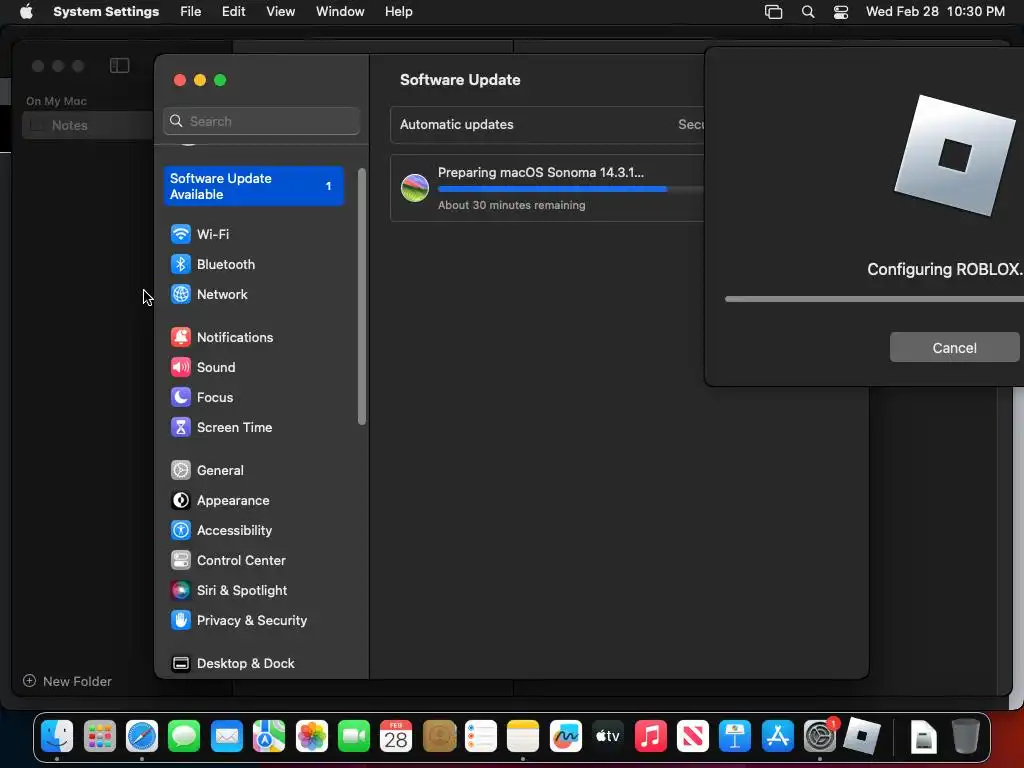
Task: Launch Maps from the Dock
Action: [x=269, y=737]
